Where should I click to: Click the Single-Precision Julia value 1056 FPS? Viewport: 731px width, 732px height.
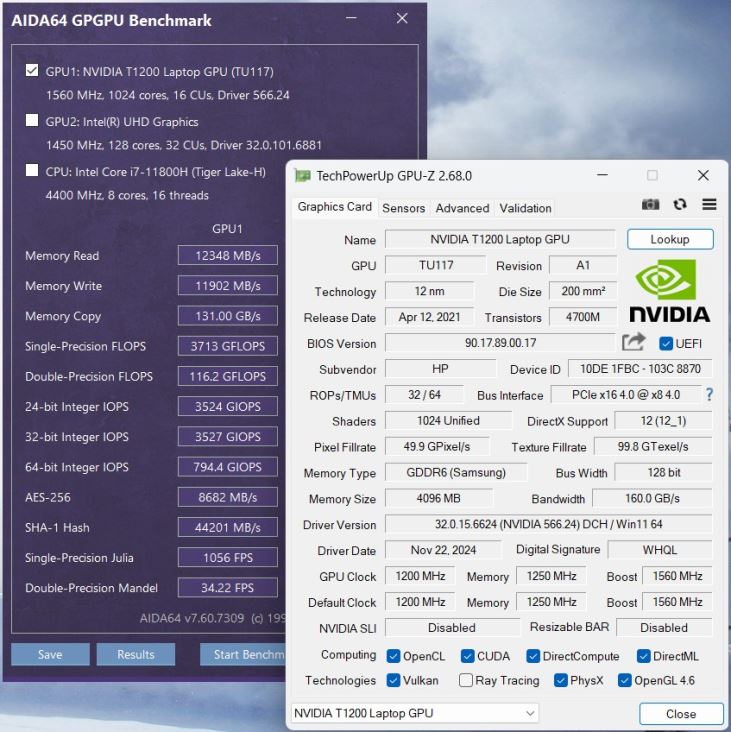[228, 557]
